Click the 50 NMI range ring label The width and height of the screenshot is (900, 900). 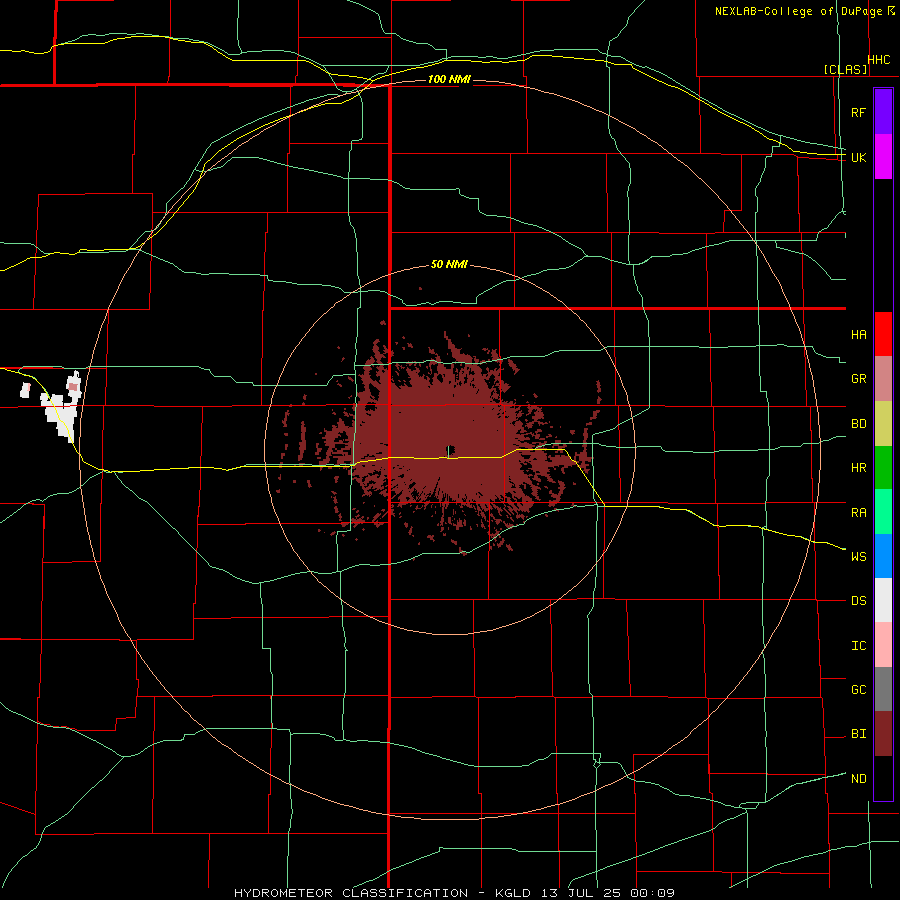(449, 264)
